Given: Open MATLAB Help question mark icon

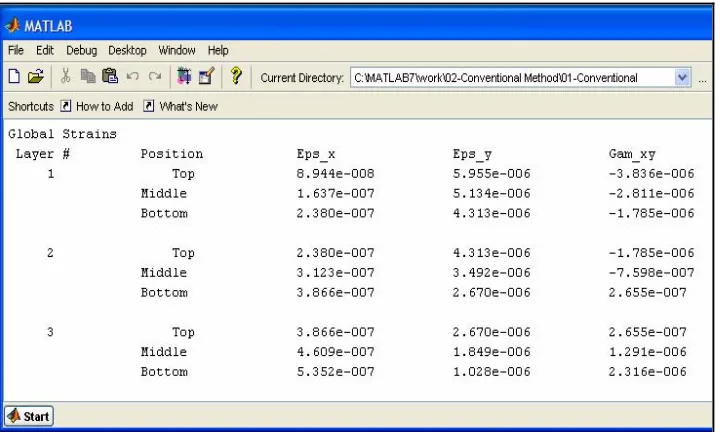Looking at the screenshot, I should coord(236,76).
